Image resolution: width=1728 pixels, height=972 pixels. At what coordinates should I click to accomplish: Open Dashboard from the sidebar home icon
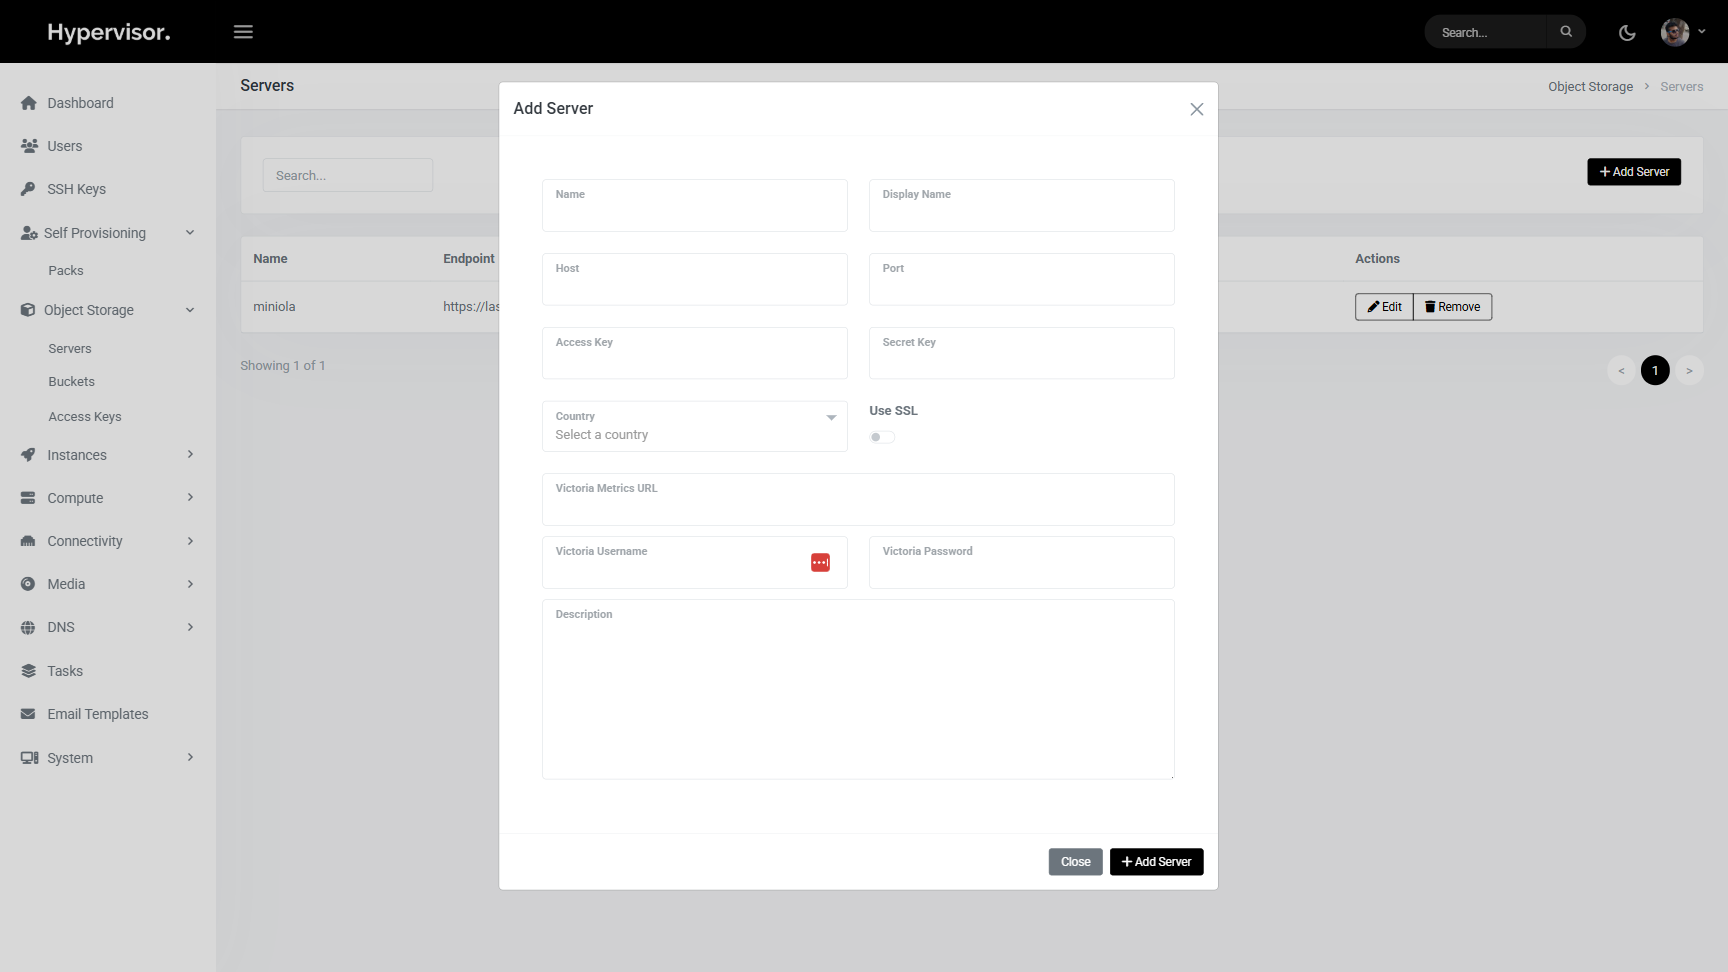[x=29, y=103]
